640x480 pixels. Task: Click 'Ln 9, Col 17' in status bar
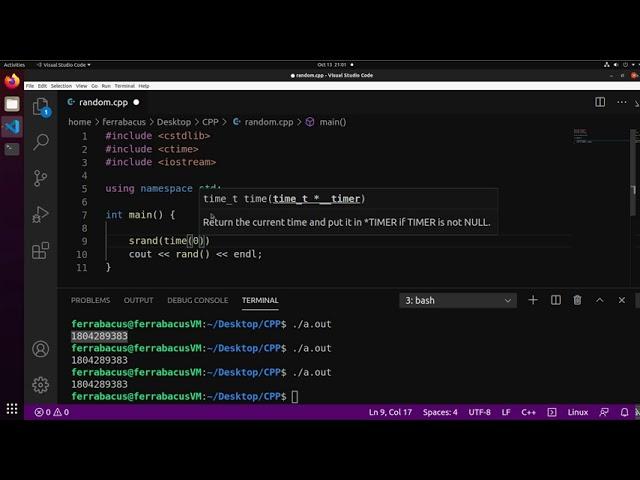(390, 412)
